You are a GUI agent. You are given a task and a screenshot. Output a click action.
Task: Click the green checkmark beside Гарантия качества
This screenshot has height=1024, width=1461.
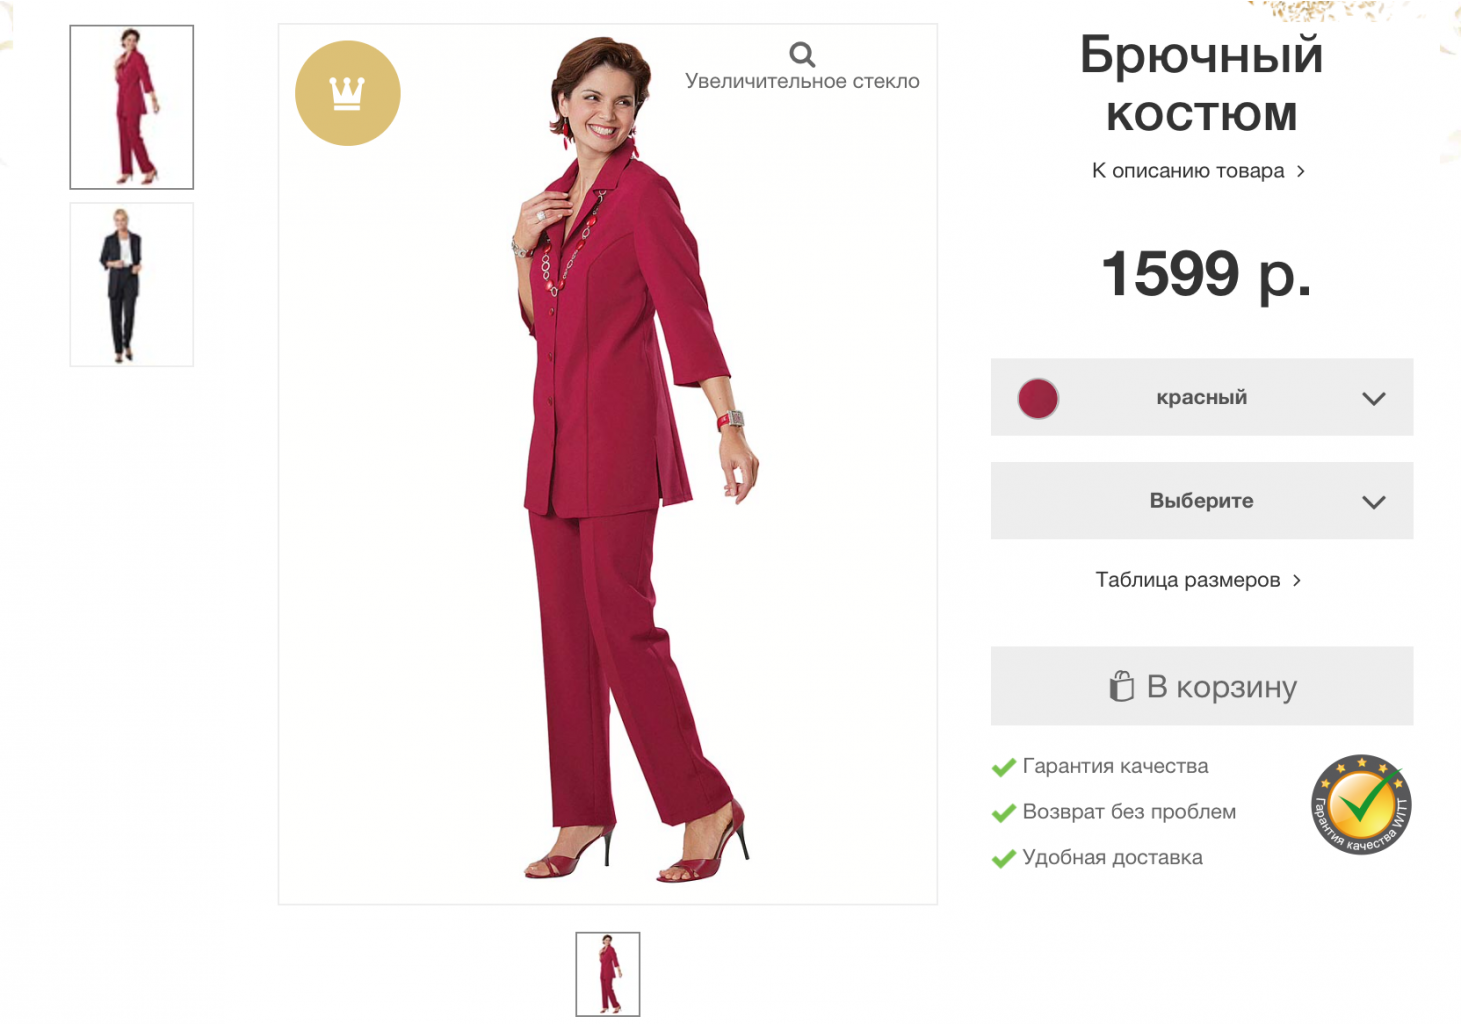[1003, 767]
